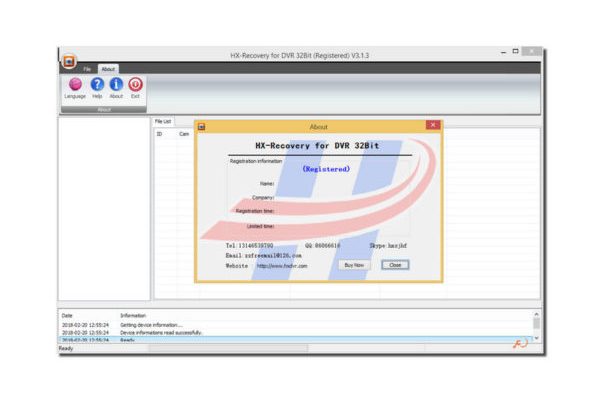Screen dimensions: 600x400
Task: Select the 'Getting device information' log row
Action: pyautogui.click(x=148, y=325)
